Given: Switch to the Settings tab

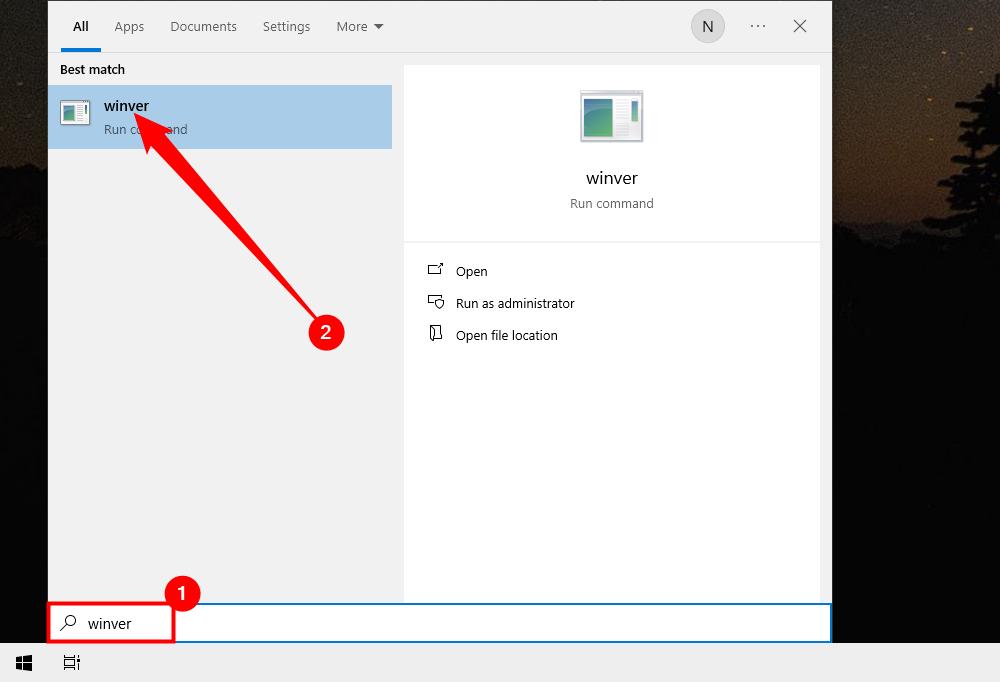Looking at the screenshot, I should (286, 26).
